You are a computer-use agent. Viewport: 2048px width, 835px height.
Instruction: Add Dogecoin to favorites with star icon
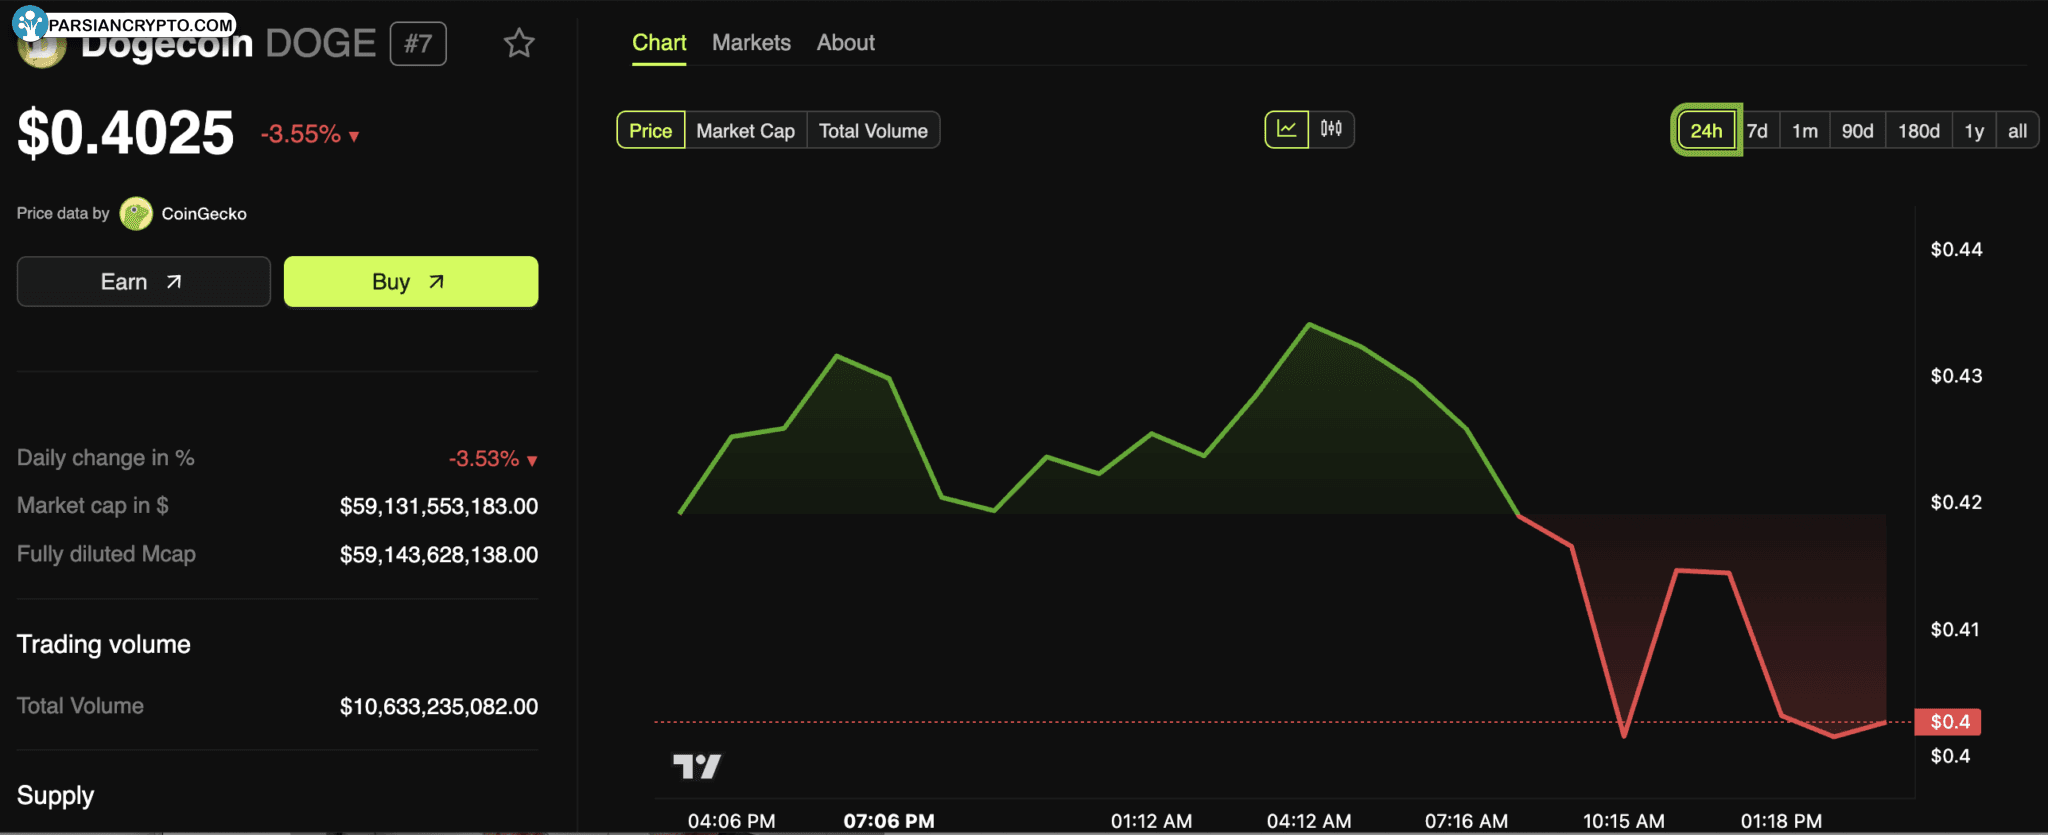[x=519, y=43]
